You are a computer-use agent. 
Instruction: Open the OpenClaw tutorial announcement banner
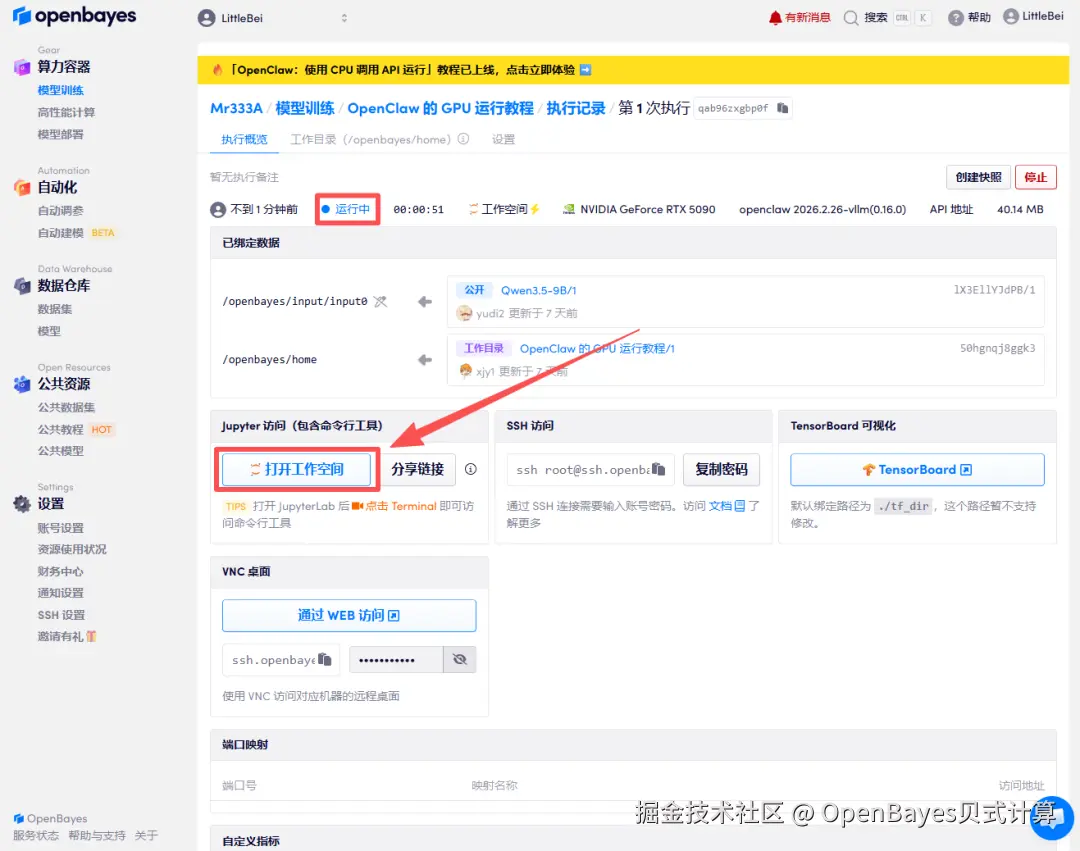(633, 70)
